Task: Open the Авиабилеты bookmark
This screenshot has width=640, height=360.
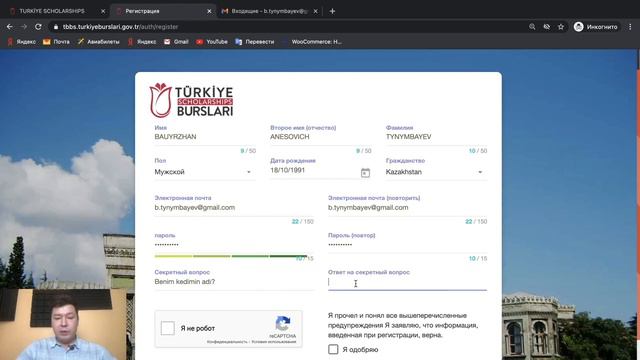Action: (x=98, y=42)
